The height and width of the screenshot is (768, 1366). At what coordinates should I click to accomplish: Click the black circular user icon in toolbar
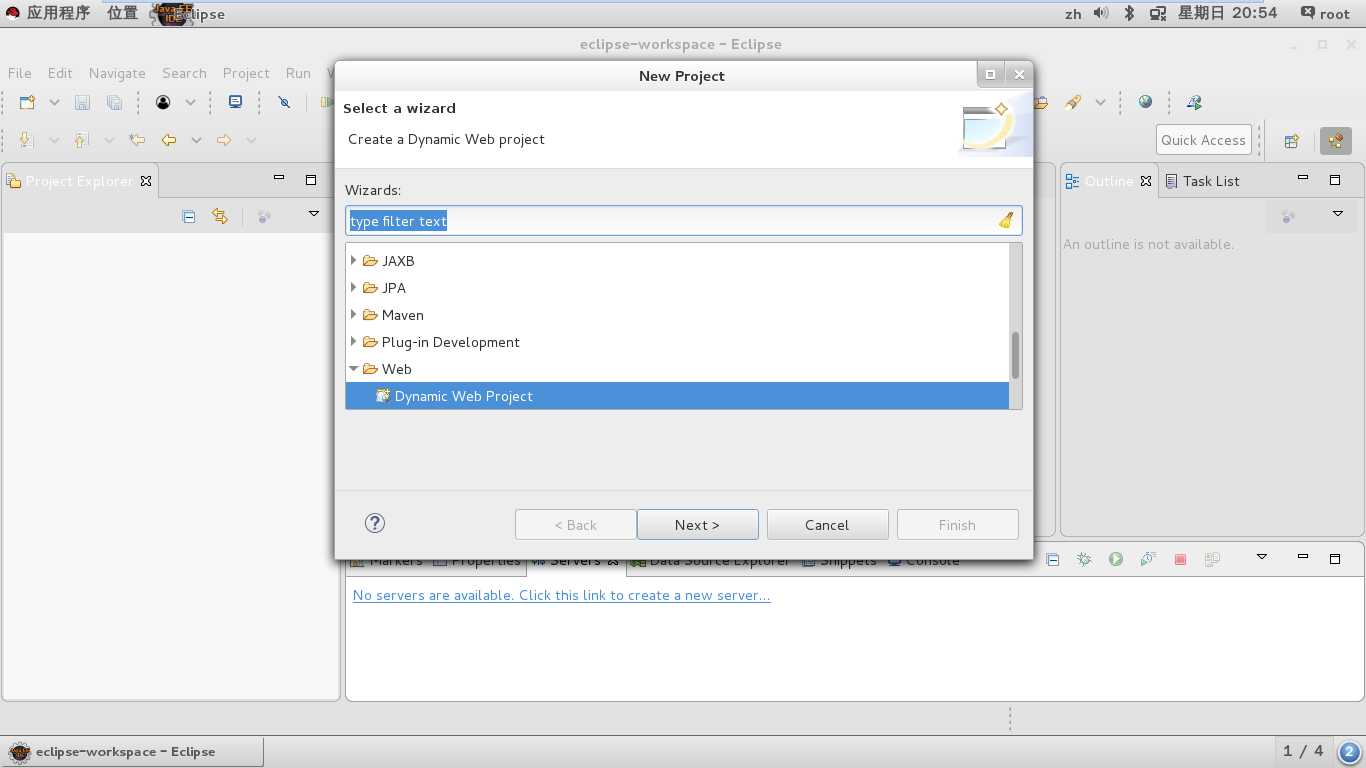(163, 102)
